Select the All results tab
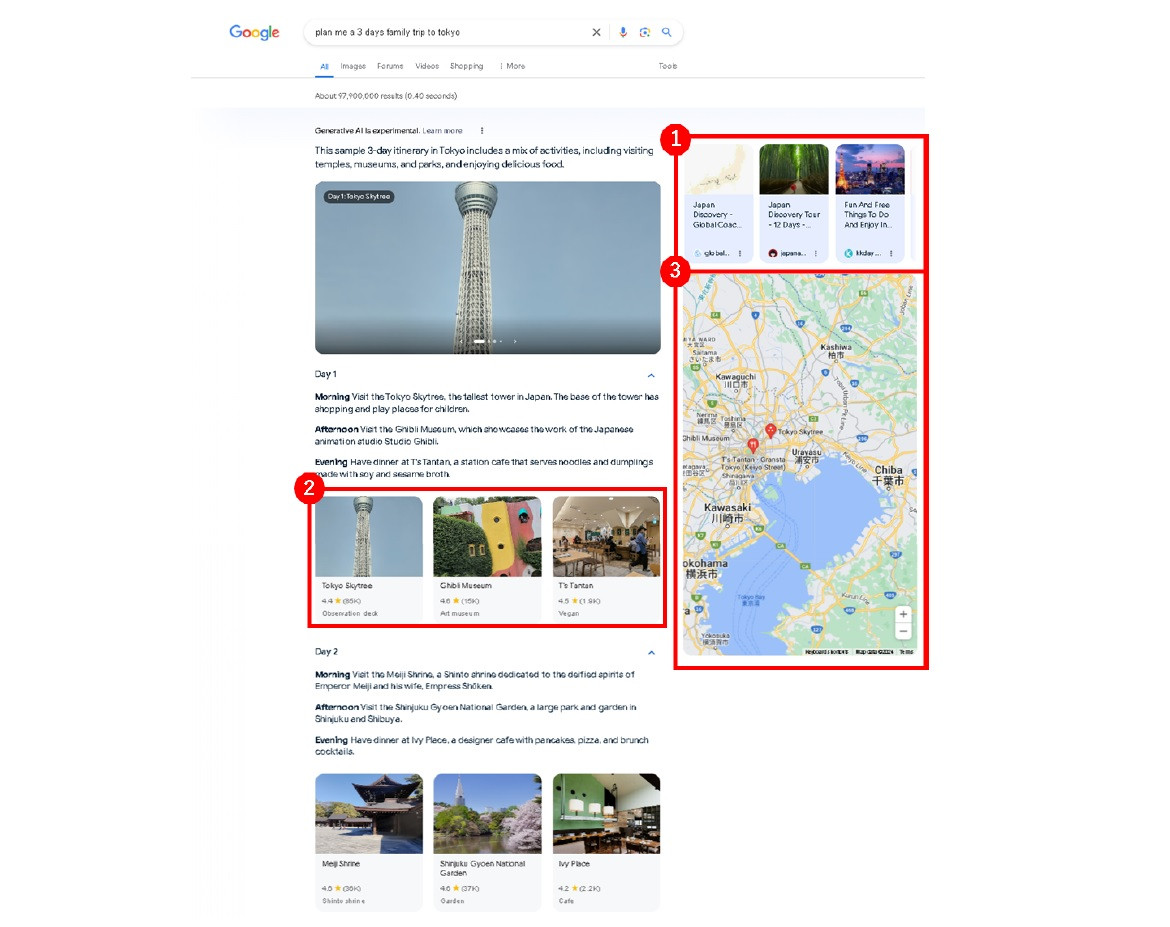 click(x=325, y=66)
